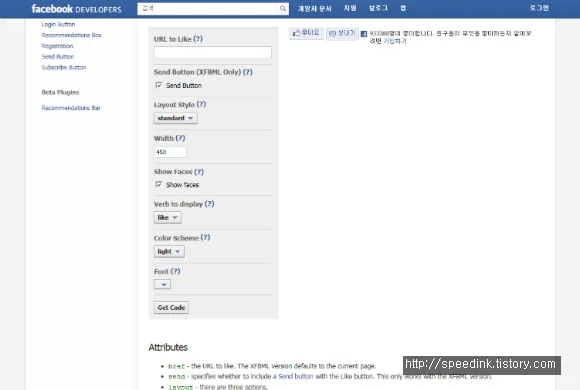
Task: Open the Layout Style standard dropdown
Action: pyautogui.click(x=176, y=118)
